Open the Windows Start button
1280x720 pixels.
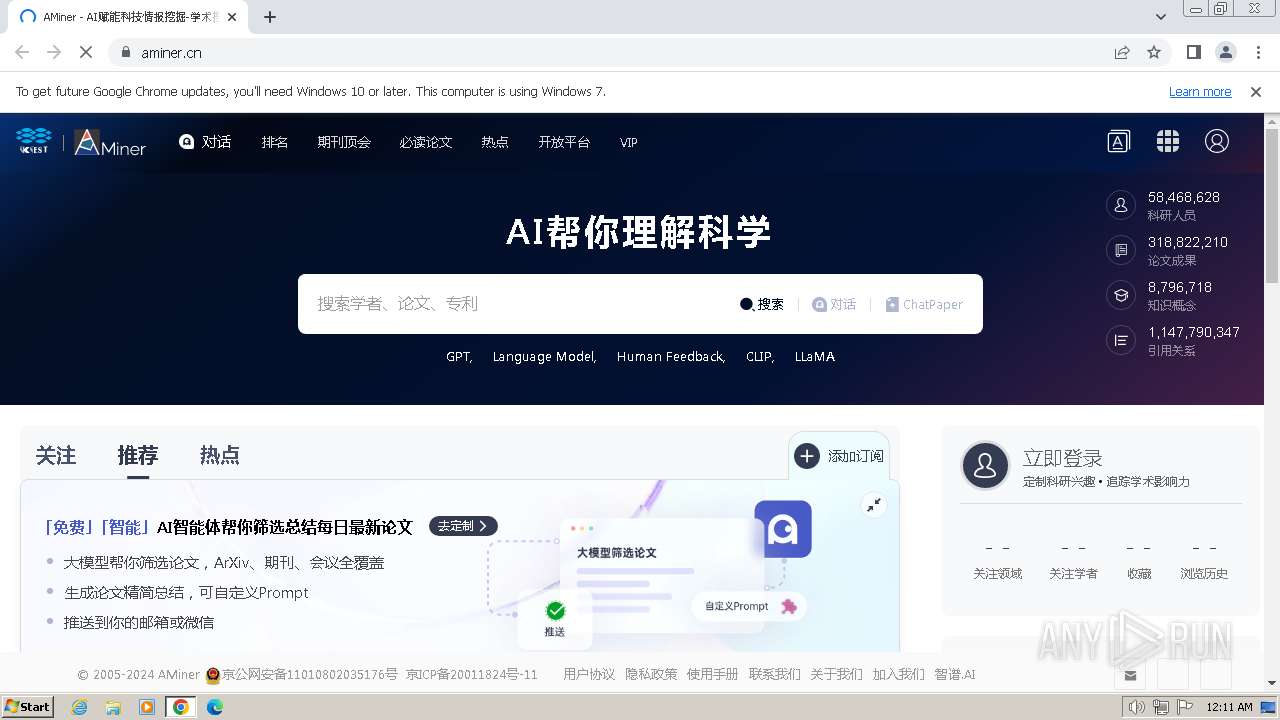(27, 706)
